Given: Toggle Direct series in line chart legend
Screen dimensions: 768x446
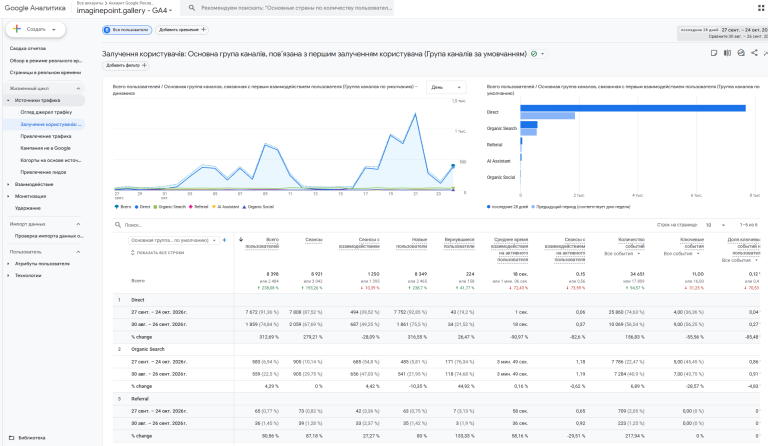Looking at the screenshot, I should click(142, 207).
